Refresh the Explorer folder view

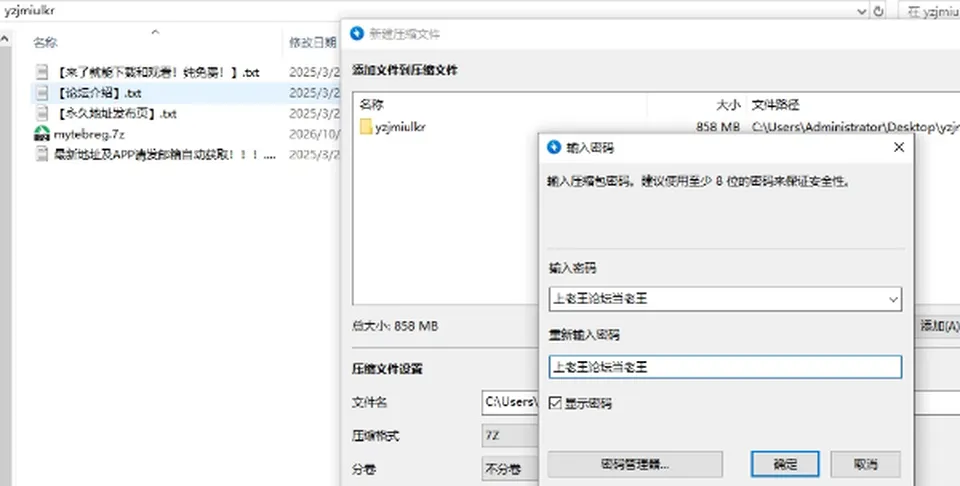click(x=879, y=11)
